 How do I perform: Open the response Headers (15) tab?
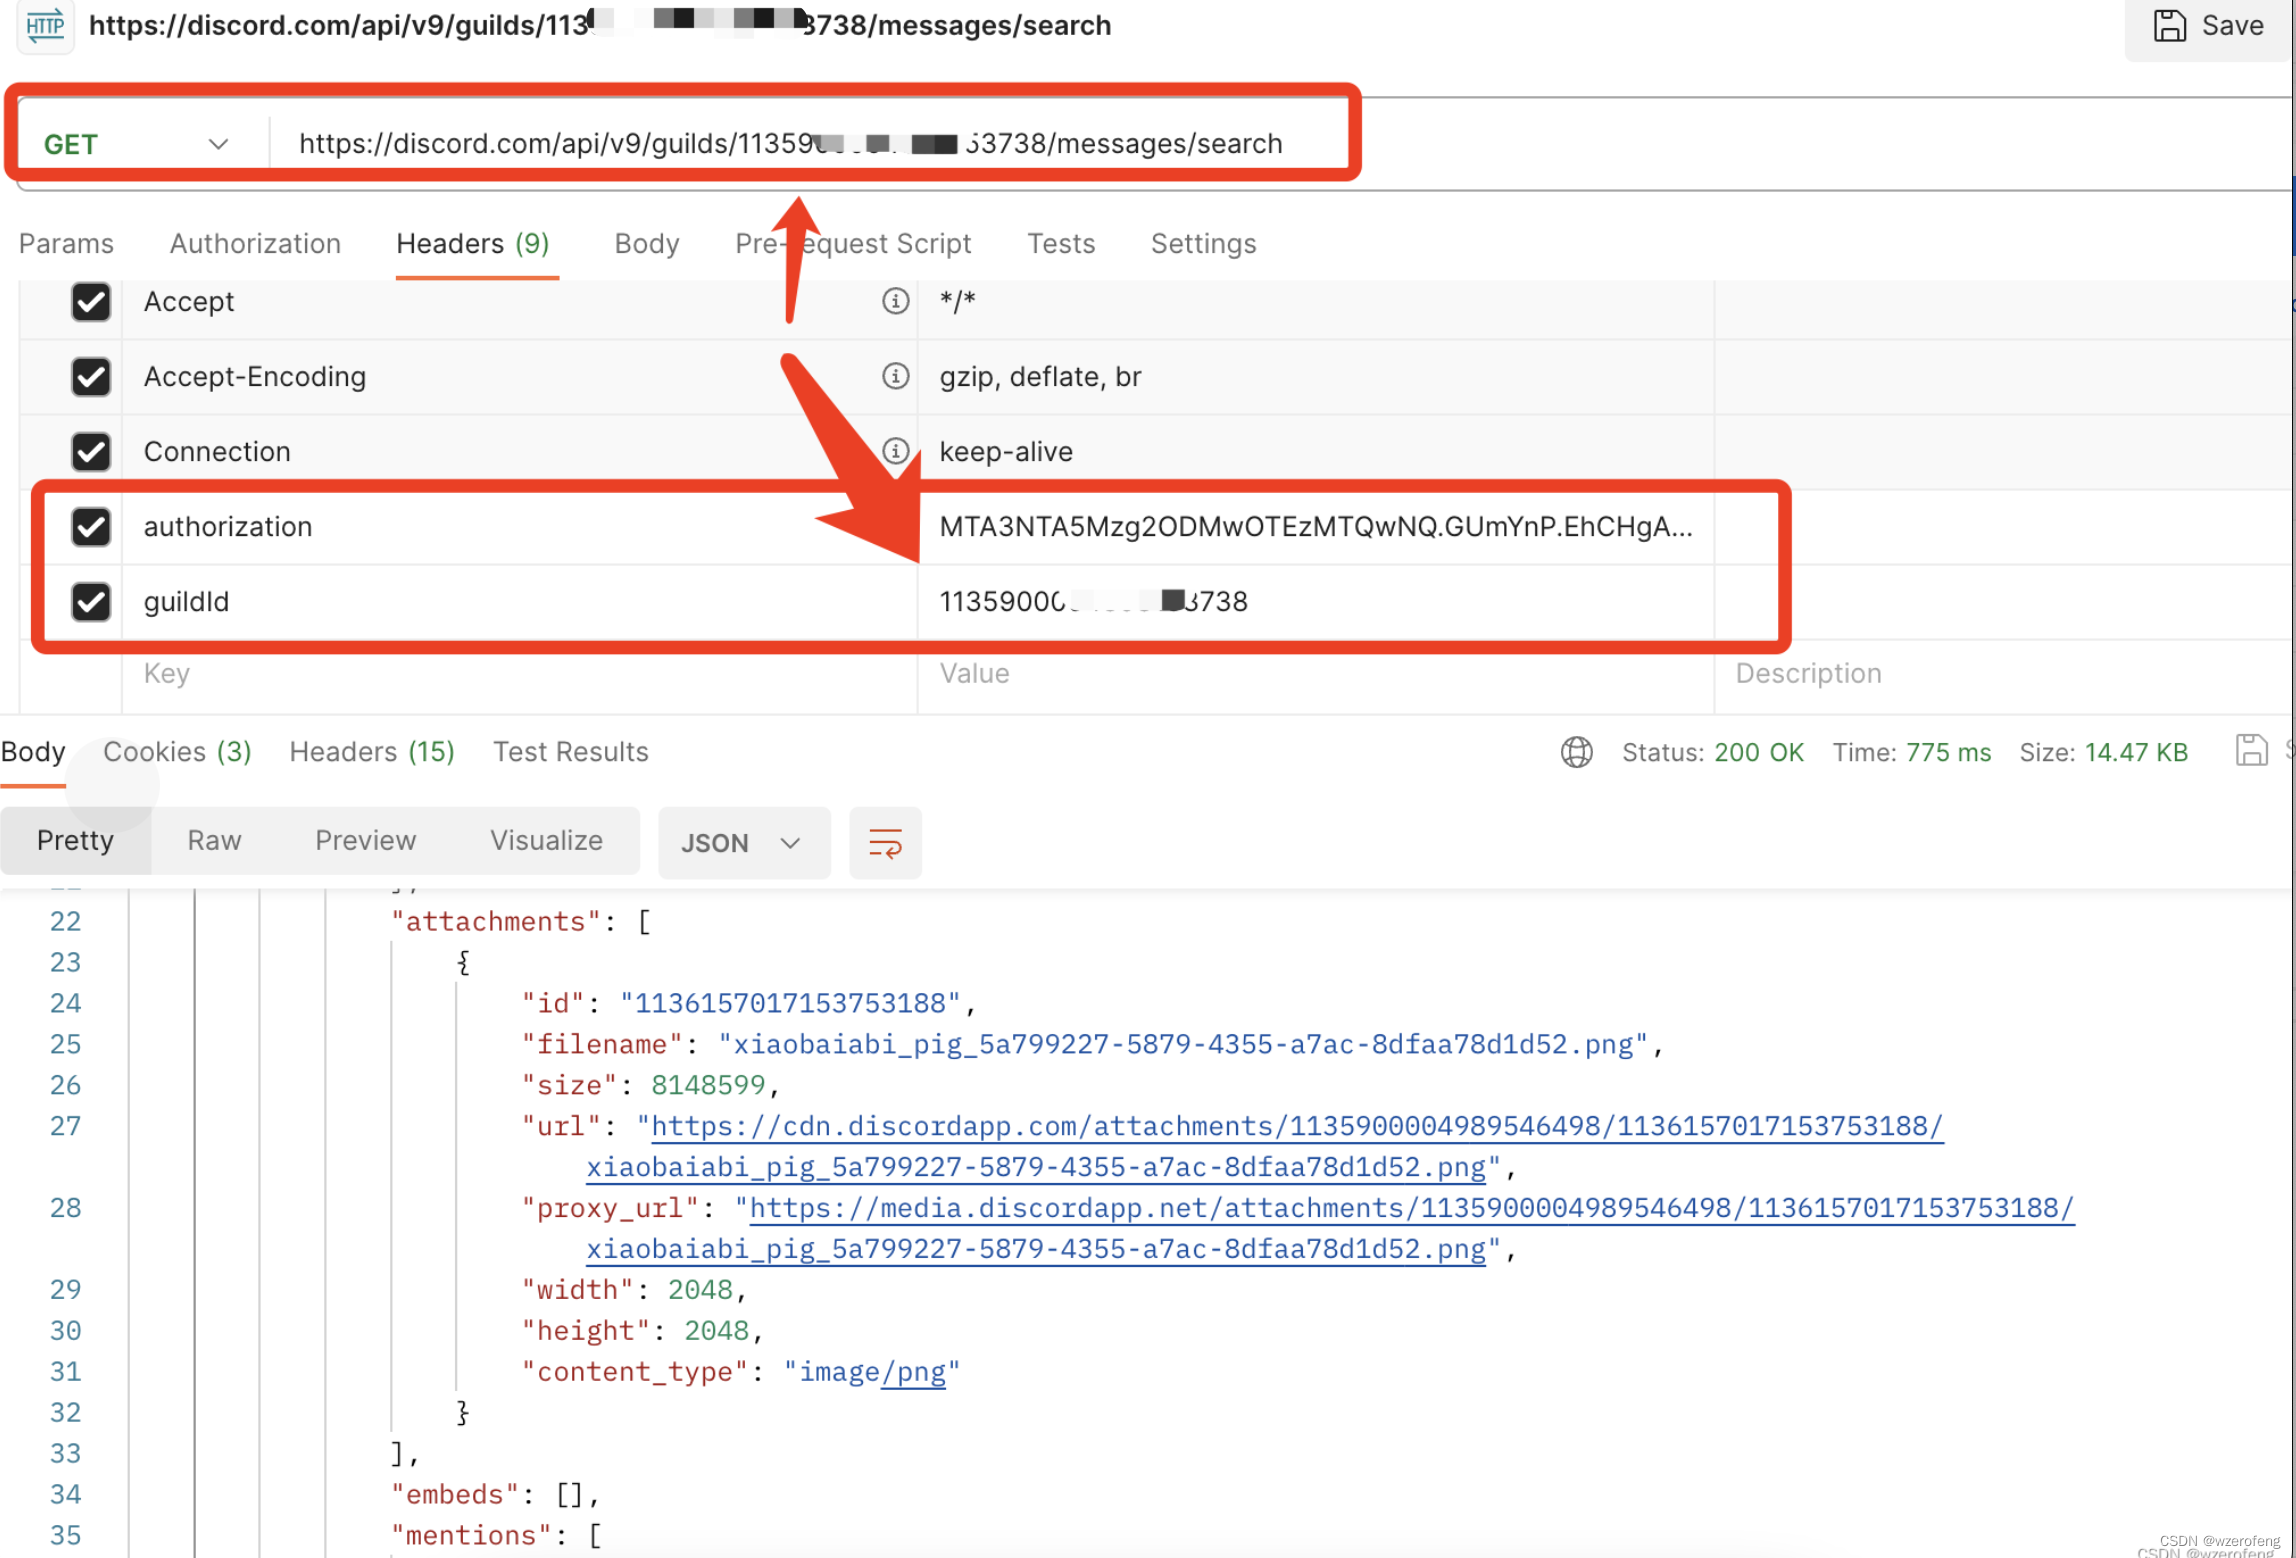(x=372, y=752)
